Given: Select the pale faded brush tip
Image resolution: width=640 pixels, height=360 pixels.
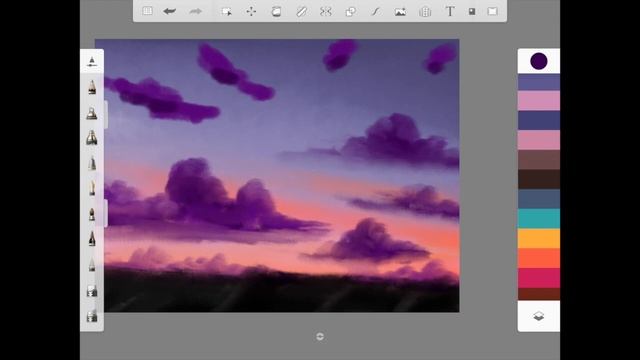Looking at the screenshot, I should [92, 265].
